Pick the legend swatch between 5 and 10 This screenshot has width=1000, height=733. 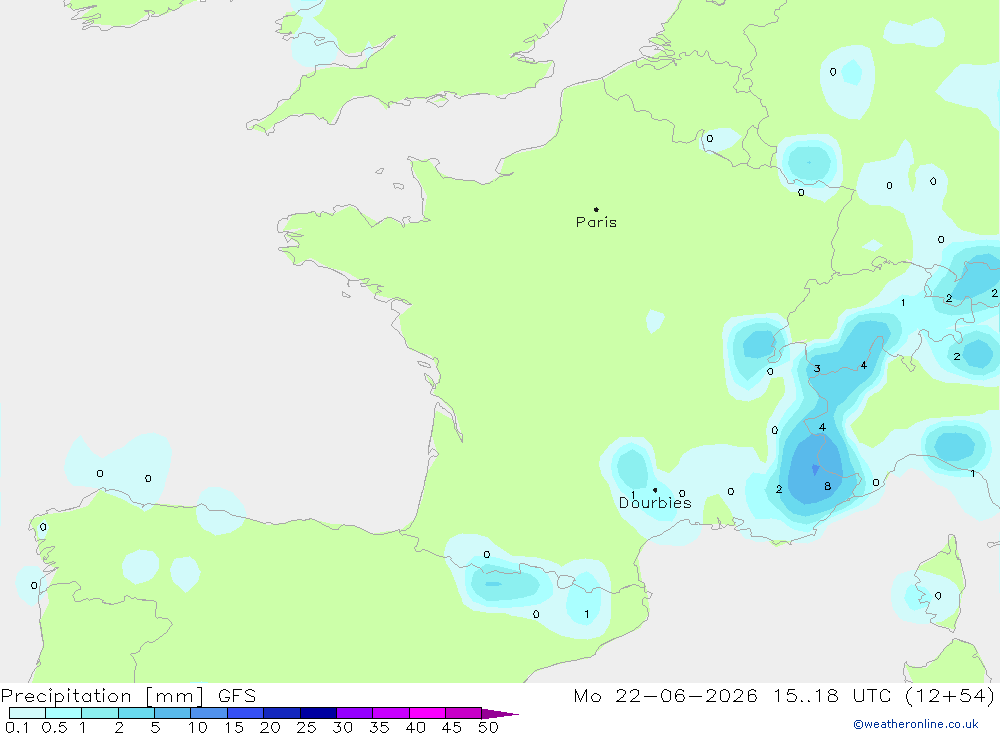point(172,713)
